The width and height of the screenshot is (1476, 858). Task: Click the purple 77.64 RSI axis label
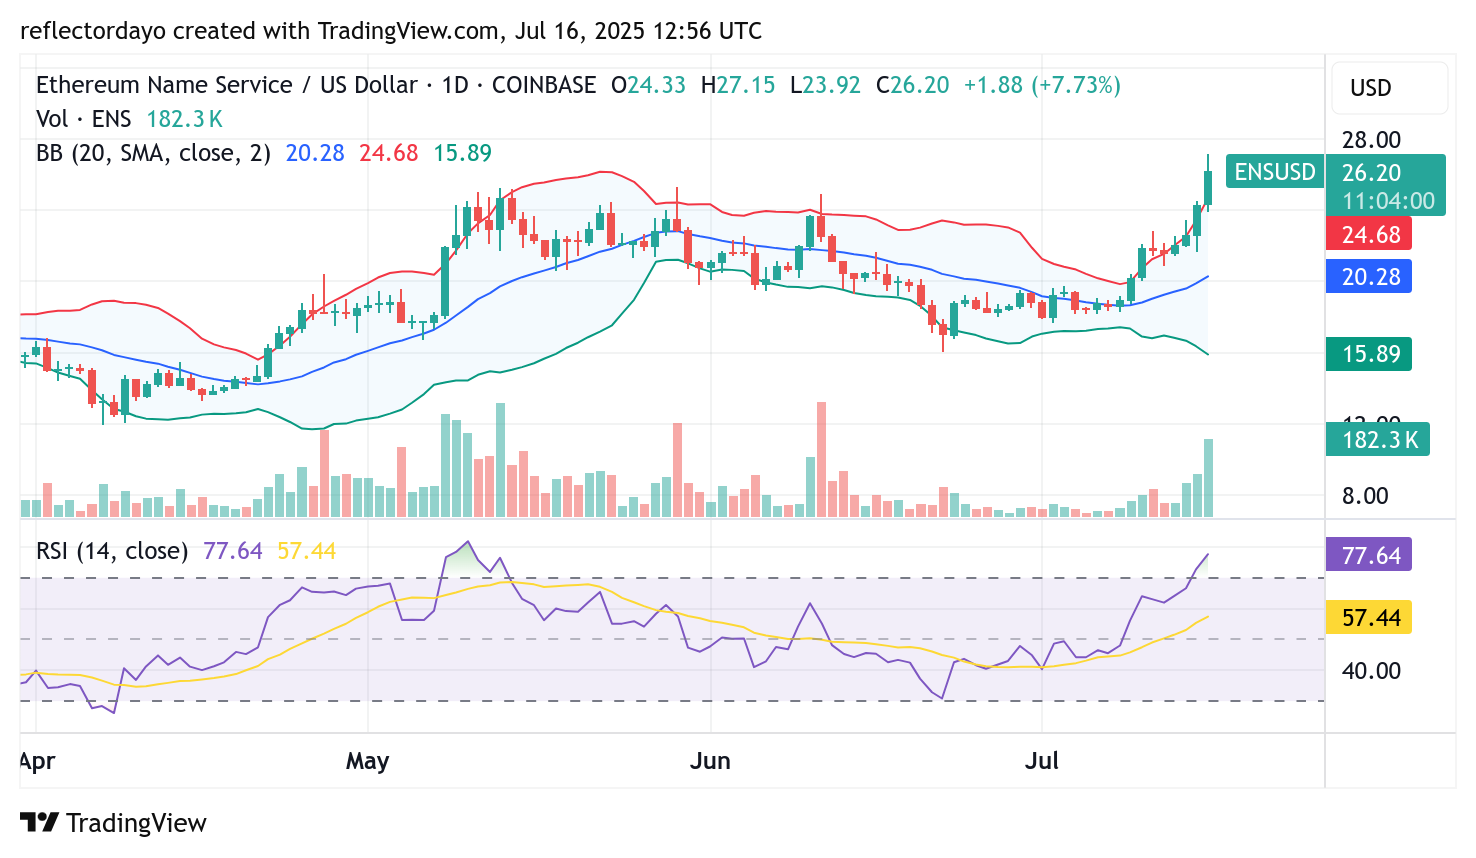pos(1369,555)
